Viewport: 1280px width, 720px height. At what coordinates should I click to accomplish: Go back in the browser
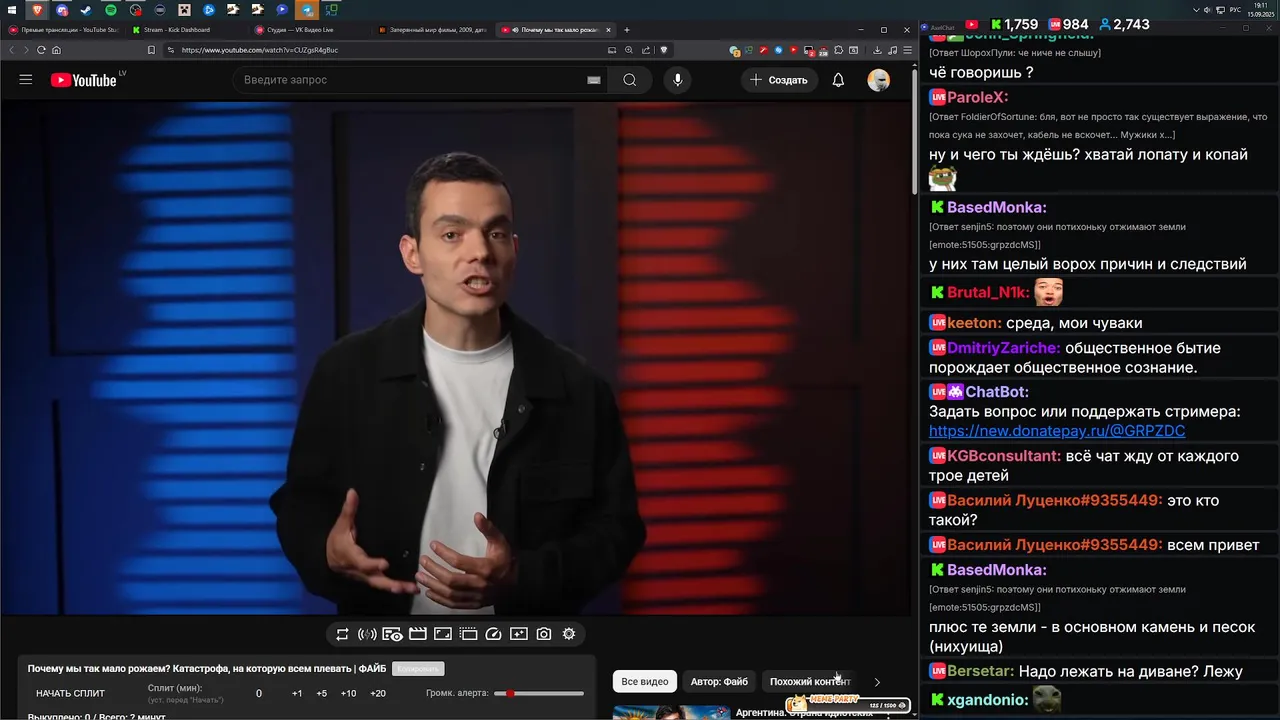(12, 50)
